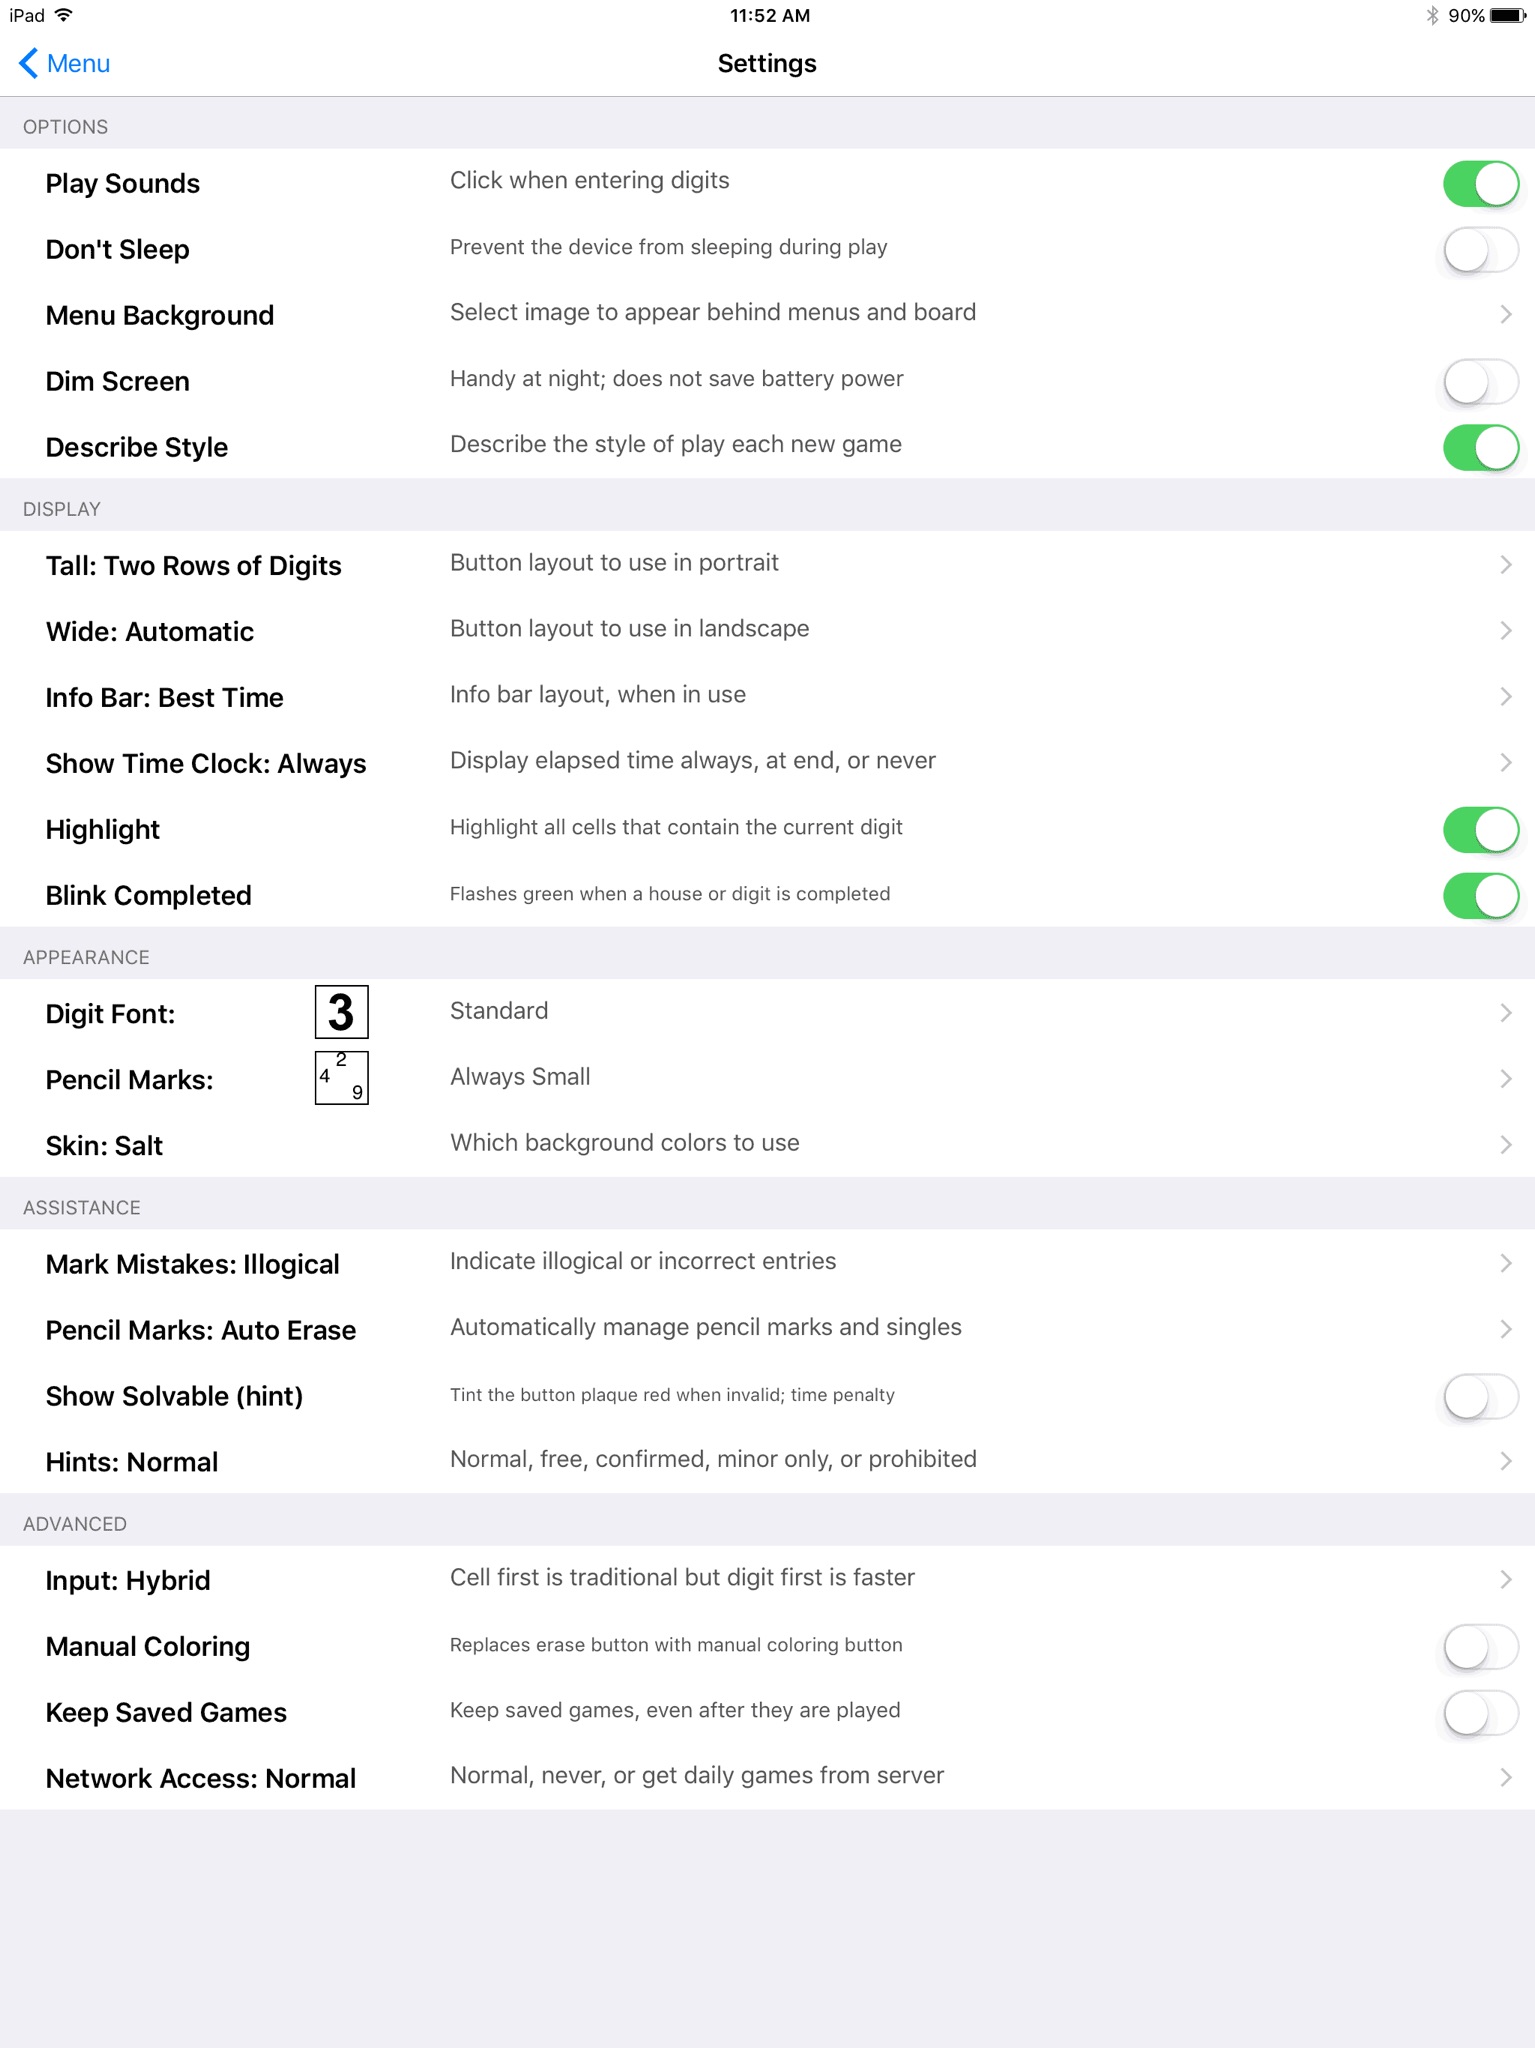Image resolution: width=1535 pixels, height=2048 pixels.
Task: Tap the Pencil Marks preview box icon
Action: coord(341,1078)
